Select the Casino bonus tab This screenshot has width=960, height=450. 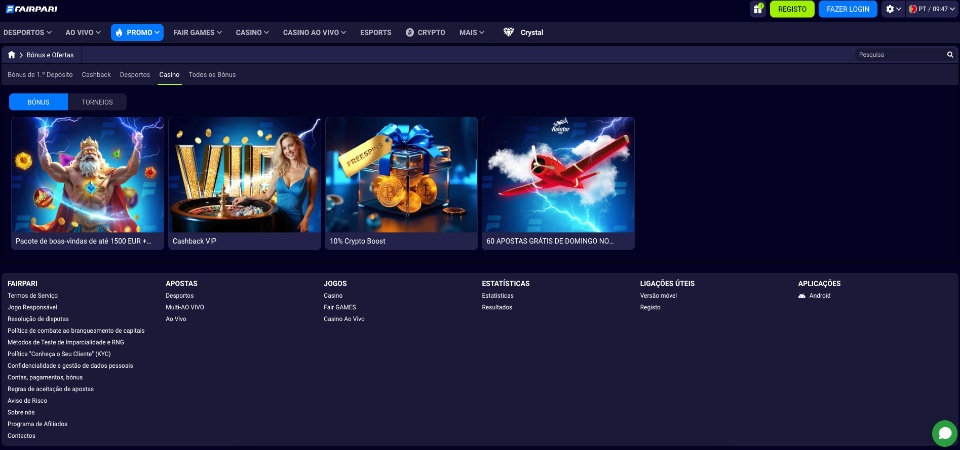170,75
